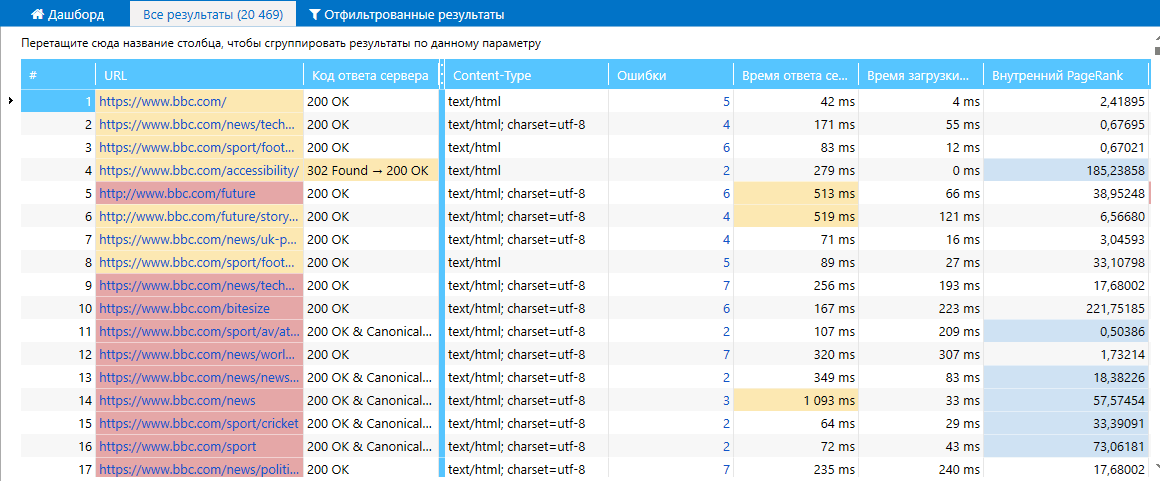Click the filter funnel icon in the tab
The height and width of the screenshot is (481, 1160).
pyautogui.click(x=314, y=14)
